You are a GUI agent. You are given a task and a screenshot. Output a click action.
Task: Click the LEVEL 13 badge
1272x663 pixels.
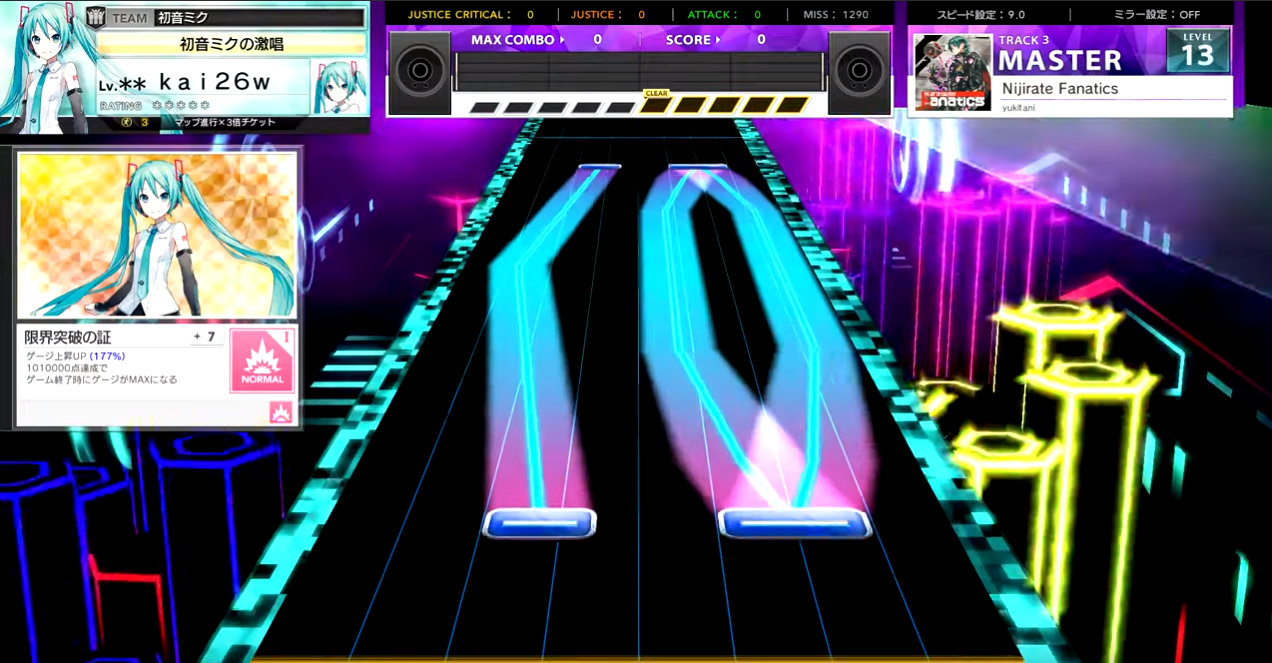(x=1197, y=50)
